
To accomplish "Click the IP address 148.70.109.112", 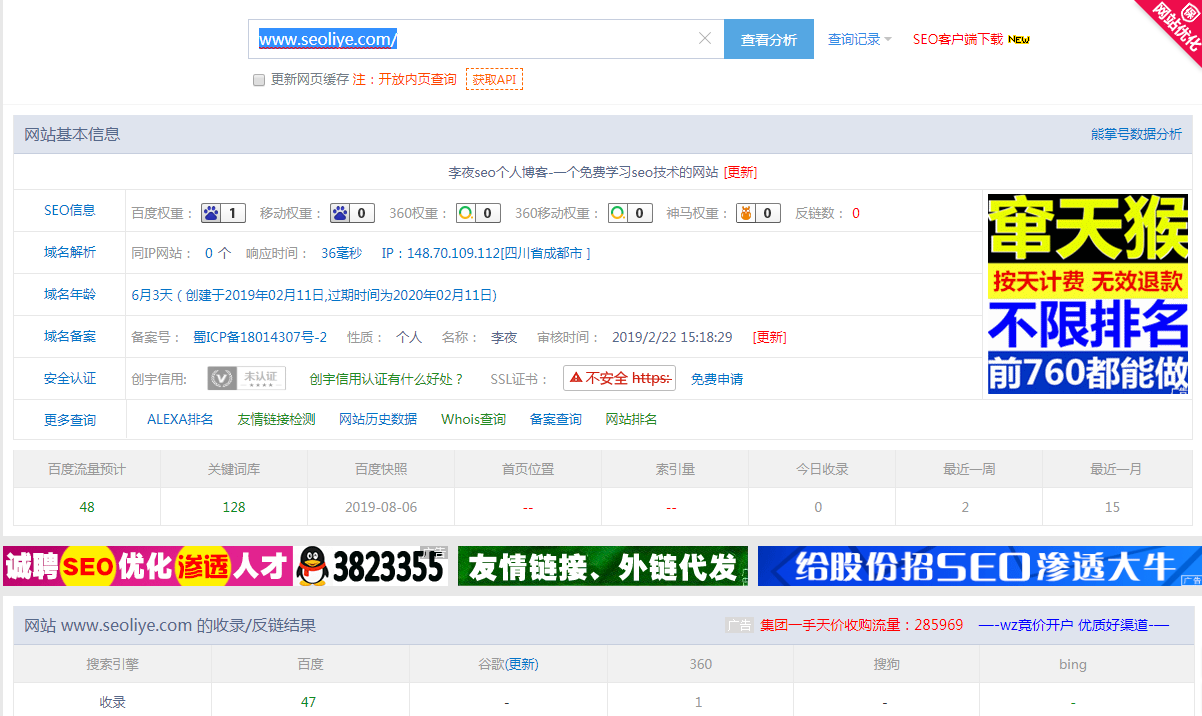I will [453, 253].
